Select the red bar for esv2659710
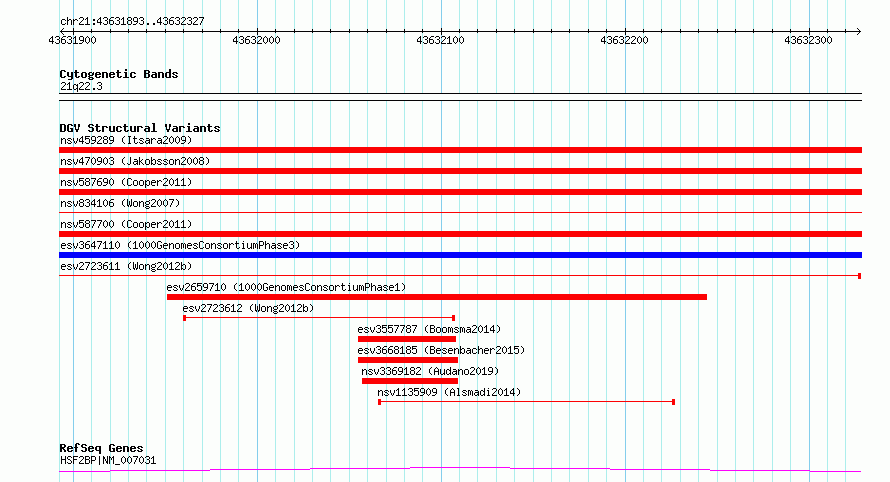 436,297
